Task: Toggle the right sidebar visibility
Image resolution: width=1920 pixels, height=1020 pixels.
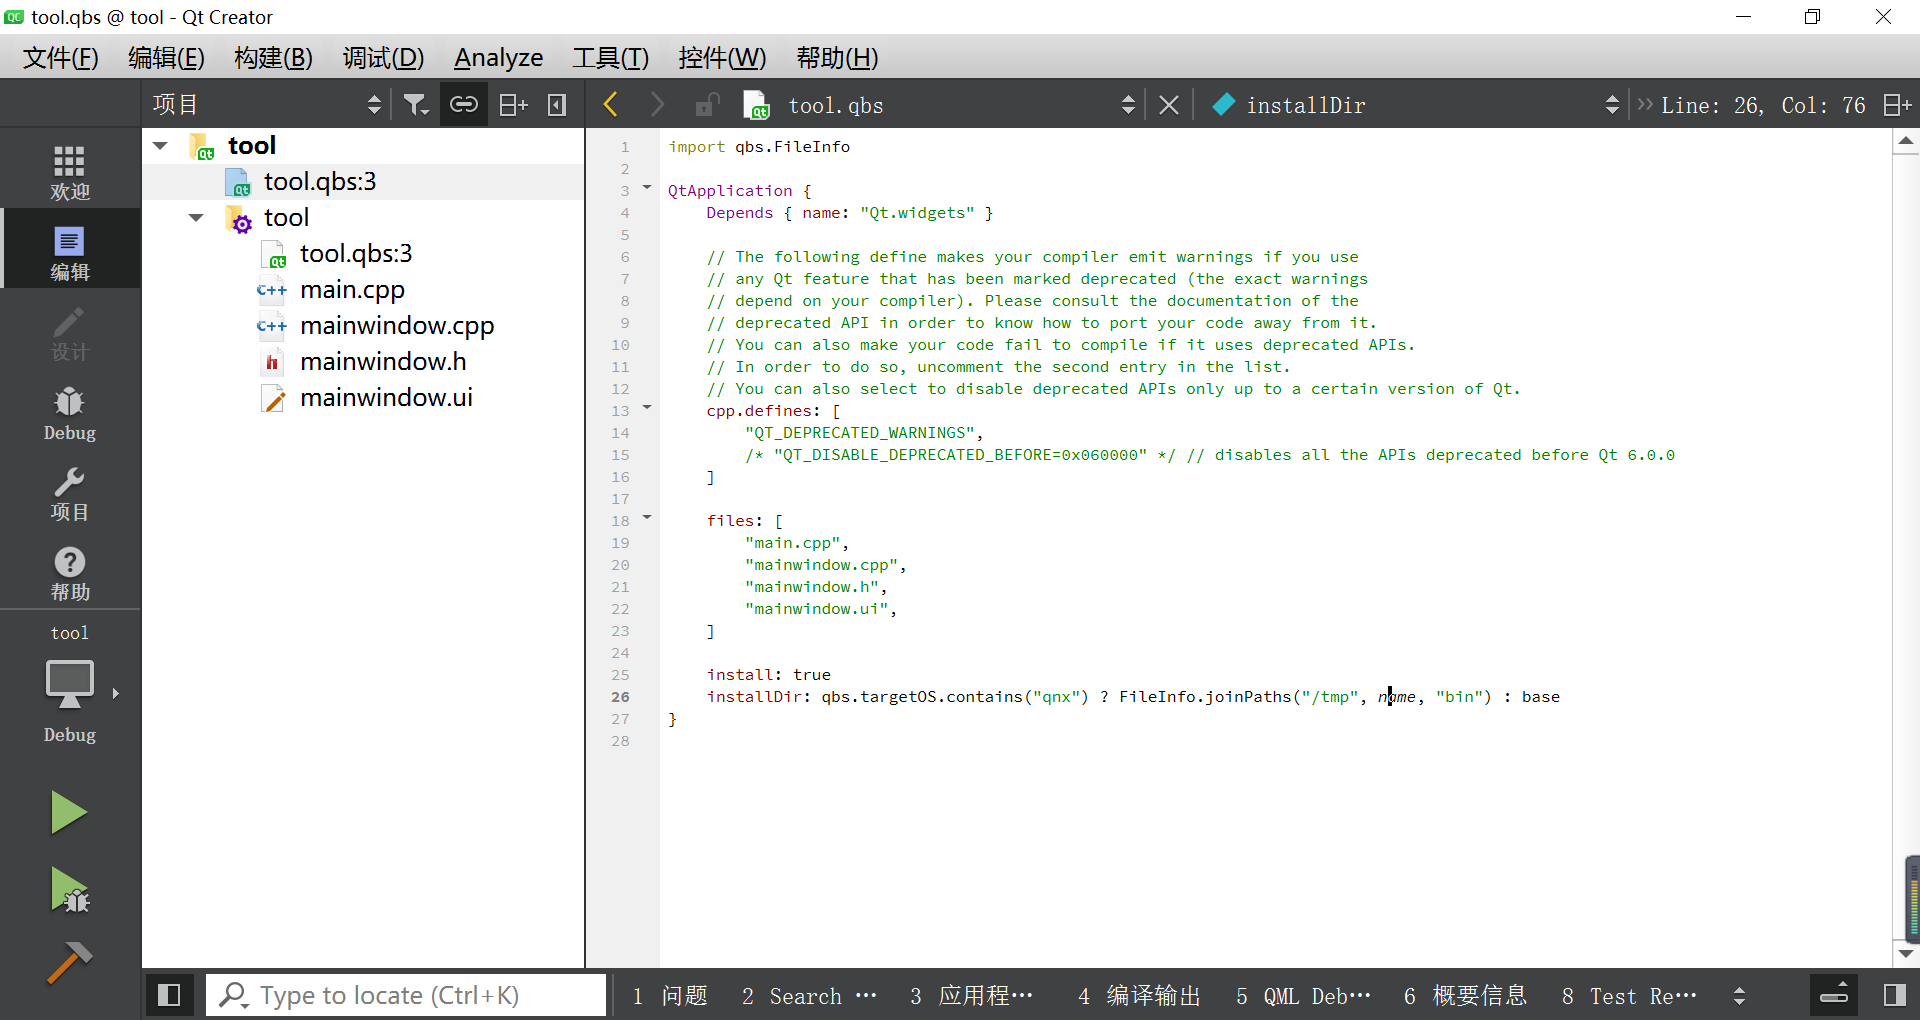Action: (x=1895, y=995)
